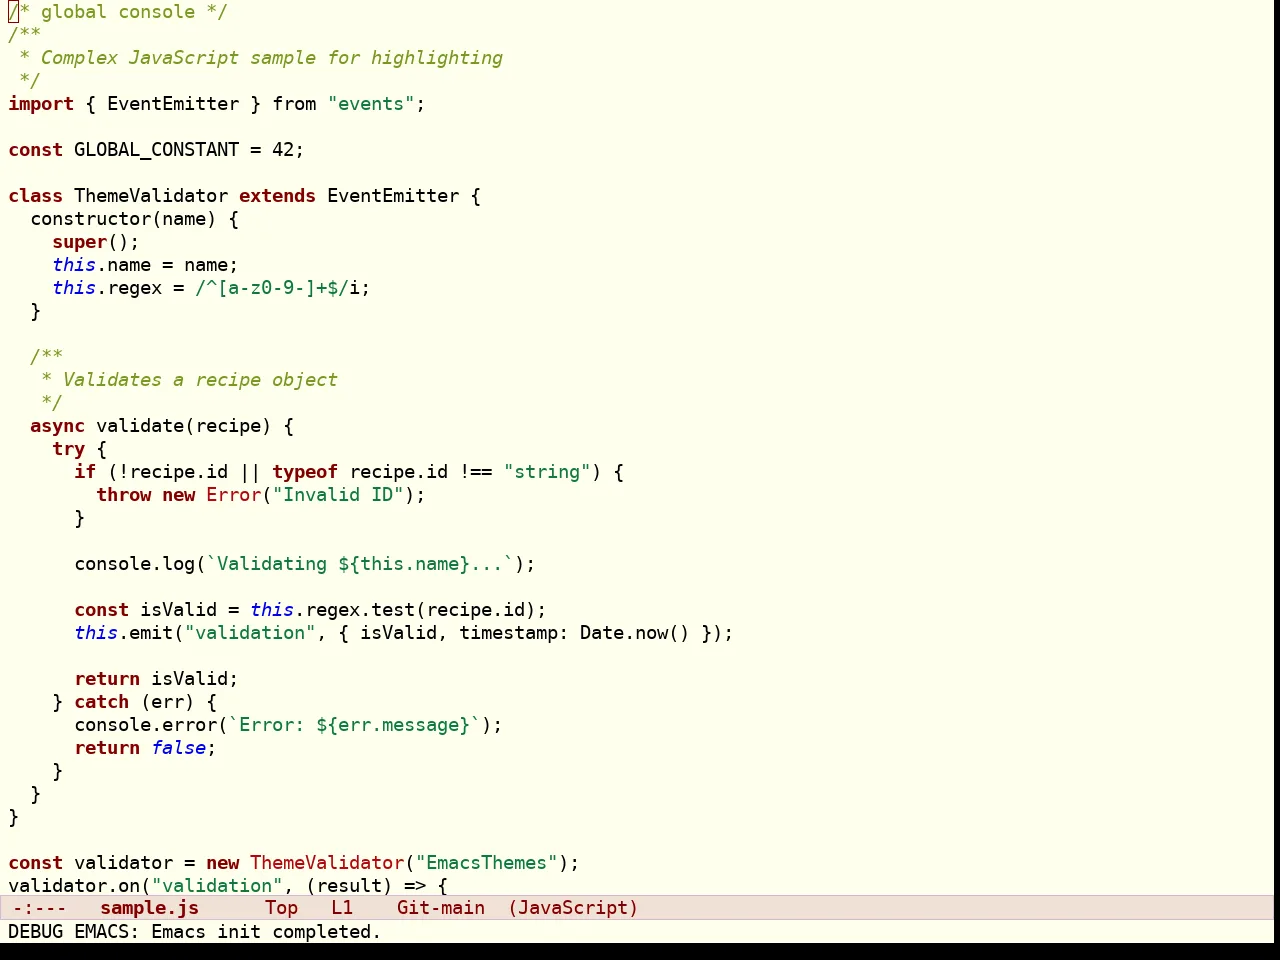Click the 'throw' keyword
The width and height of the screenshot is (1280, 960).
click(123, 495)
